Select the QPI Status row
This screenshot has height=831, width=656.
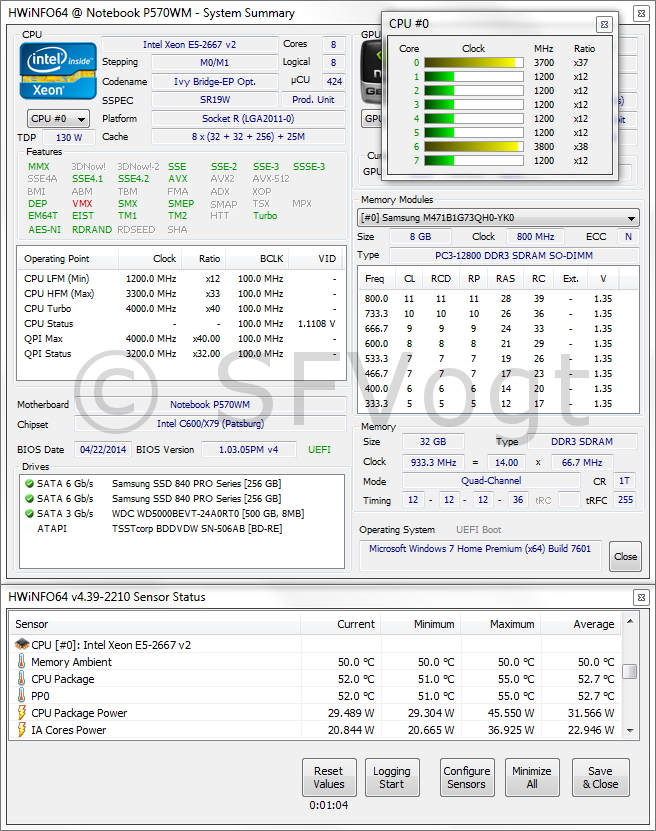tap(180, 353)
